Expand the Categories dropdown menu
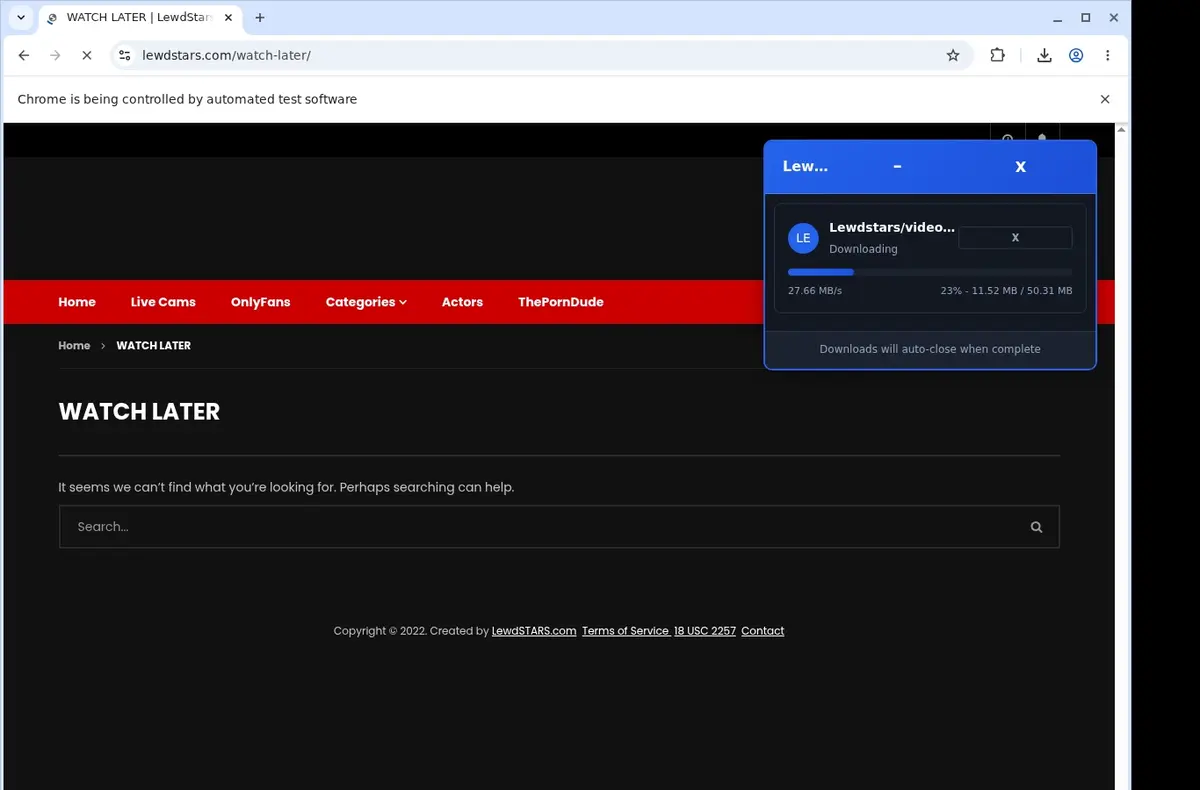The height and width of the screenshot is (790, 1200). pos(366,302)
